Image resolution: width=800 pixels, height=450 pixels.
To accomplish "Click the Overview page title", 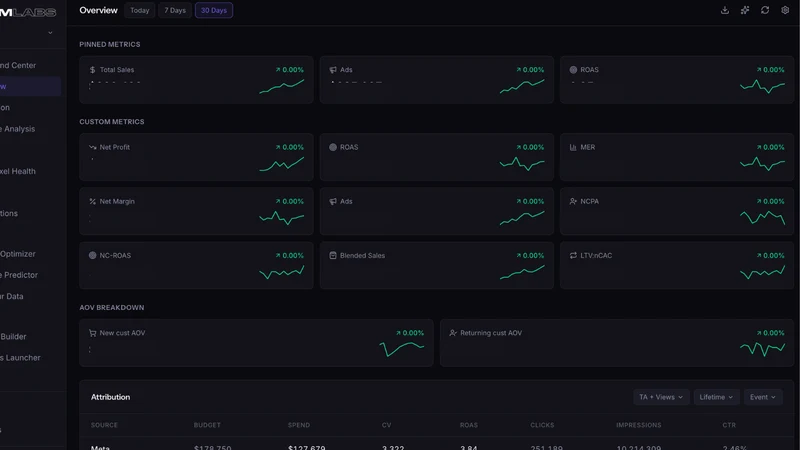I will click(x=98, y=10).
